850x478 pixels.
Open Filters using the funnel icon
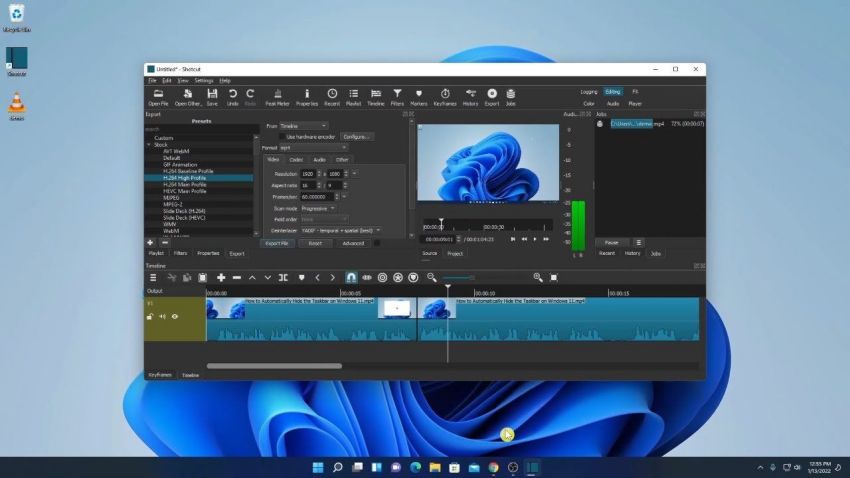click(x=397, y=97)
